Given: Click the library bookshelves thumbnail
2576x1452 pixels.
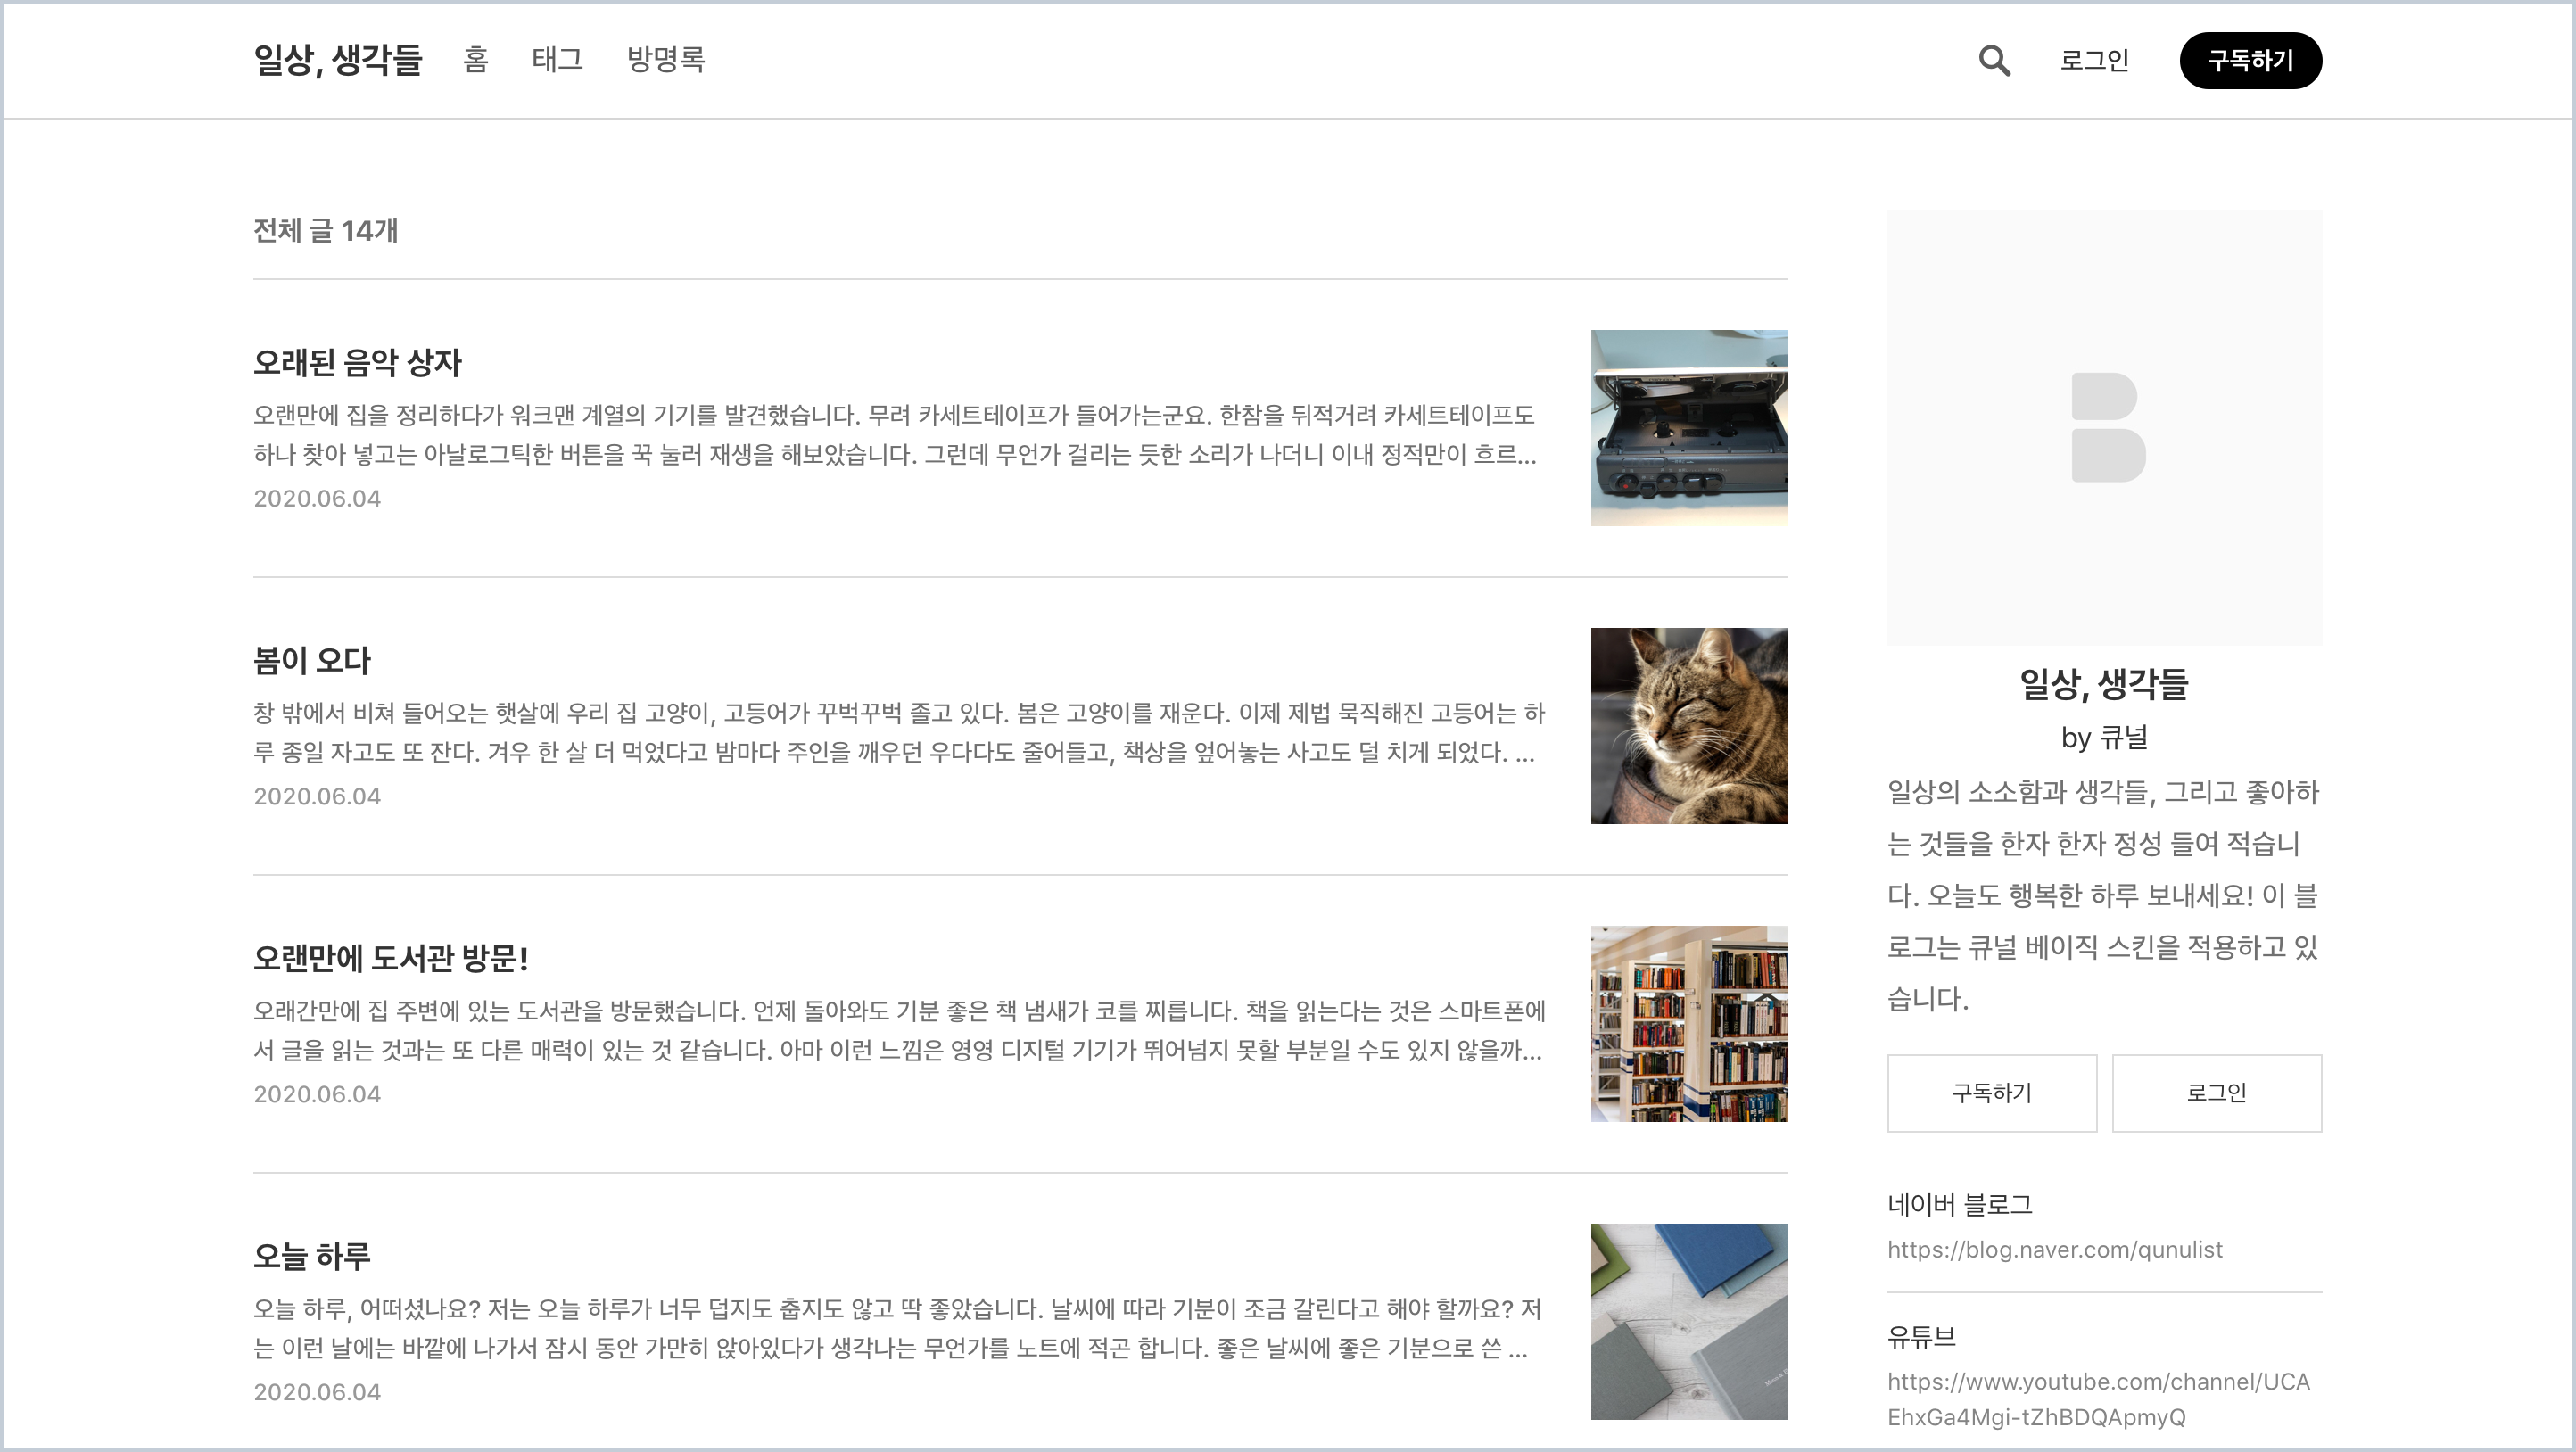Looking at the screenshot, I should [x=1688, y=1024].
